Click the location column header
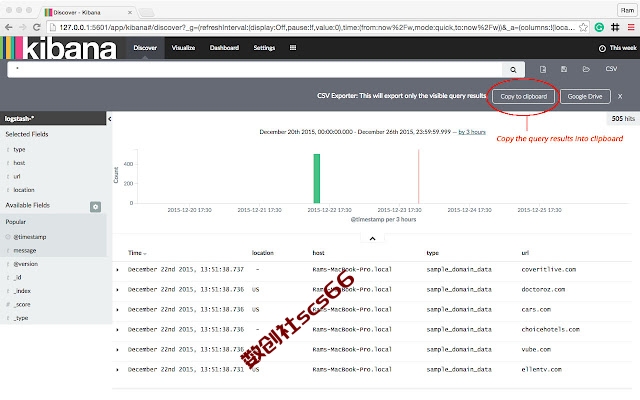Image resolution: width=640 pixels, height=400 pixels. pos(262,253)
